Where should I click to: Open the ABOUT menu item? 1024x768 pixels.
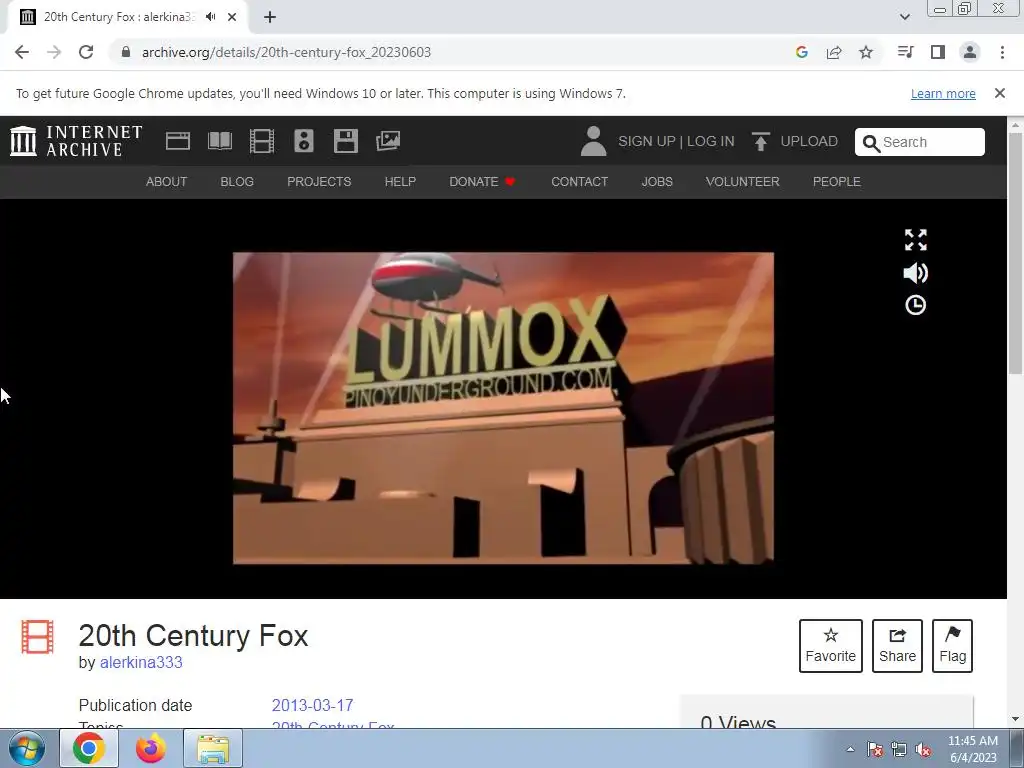(167, 182)
